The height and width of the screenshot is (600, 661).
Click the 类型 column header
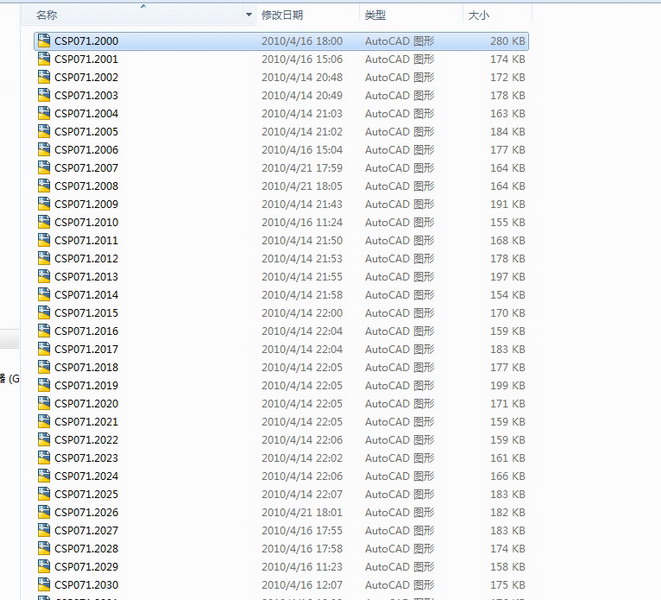click(x=375, y=15)
